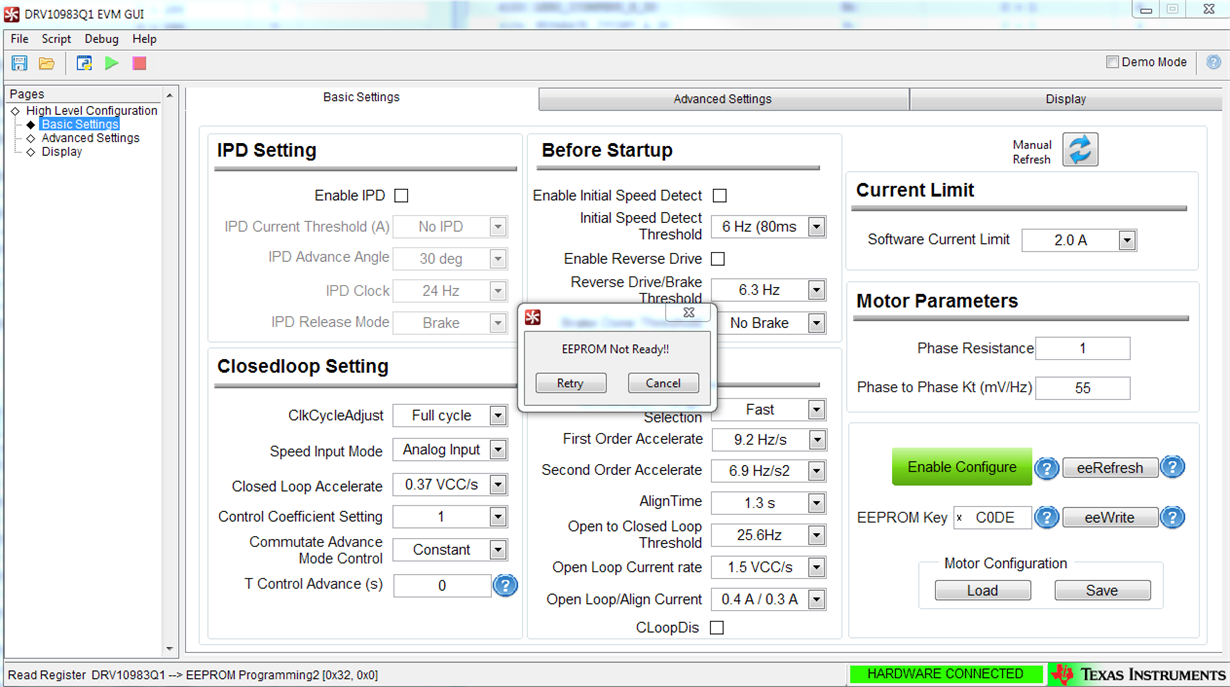Stop script with red square icon
Viewport: 1230px width, 687px height.
(139, 63)
